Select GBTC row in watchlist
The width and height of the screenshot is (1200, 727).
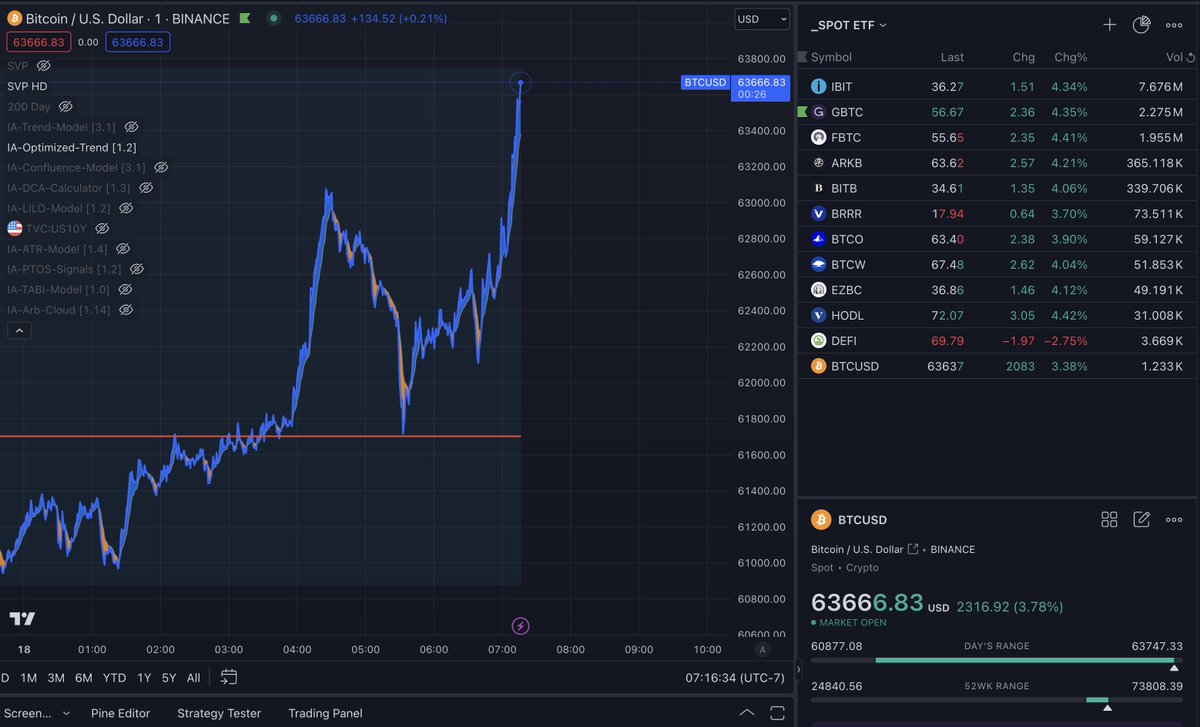[x=997, y=112]
